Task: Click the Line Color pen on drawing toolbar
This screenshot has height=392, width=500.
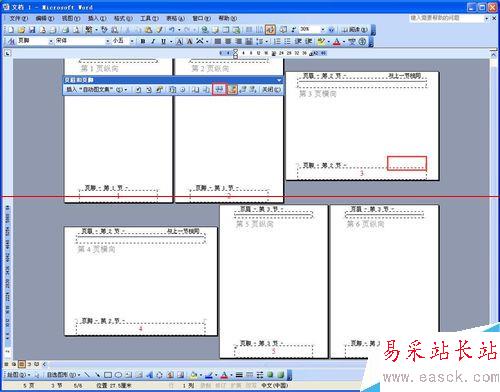Action: point(208,375)
